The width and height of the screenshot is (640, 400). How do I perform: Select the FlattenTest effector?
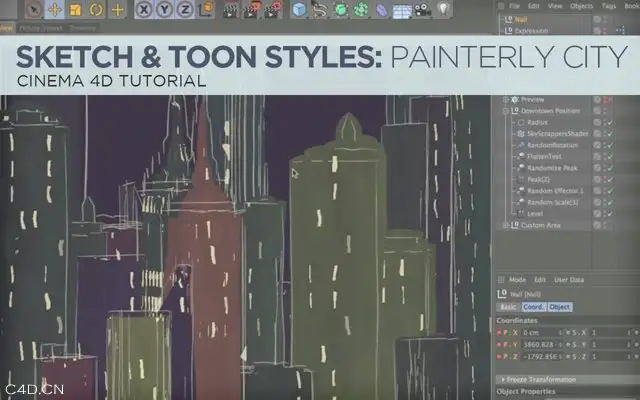544,157
